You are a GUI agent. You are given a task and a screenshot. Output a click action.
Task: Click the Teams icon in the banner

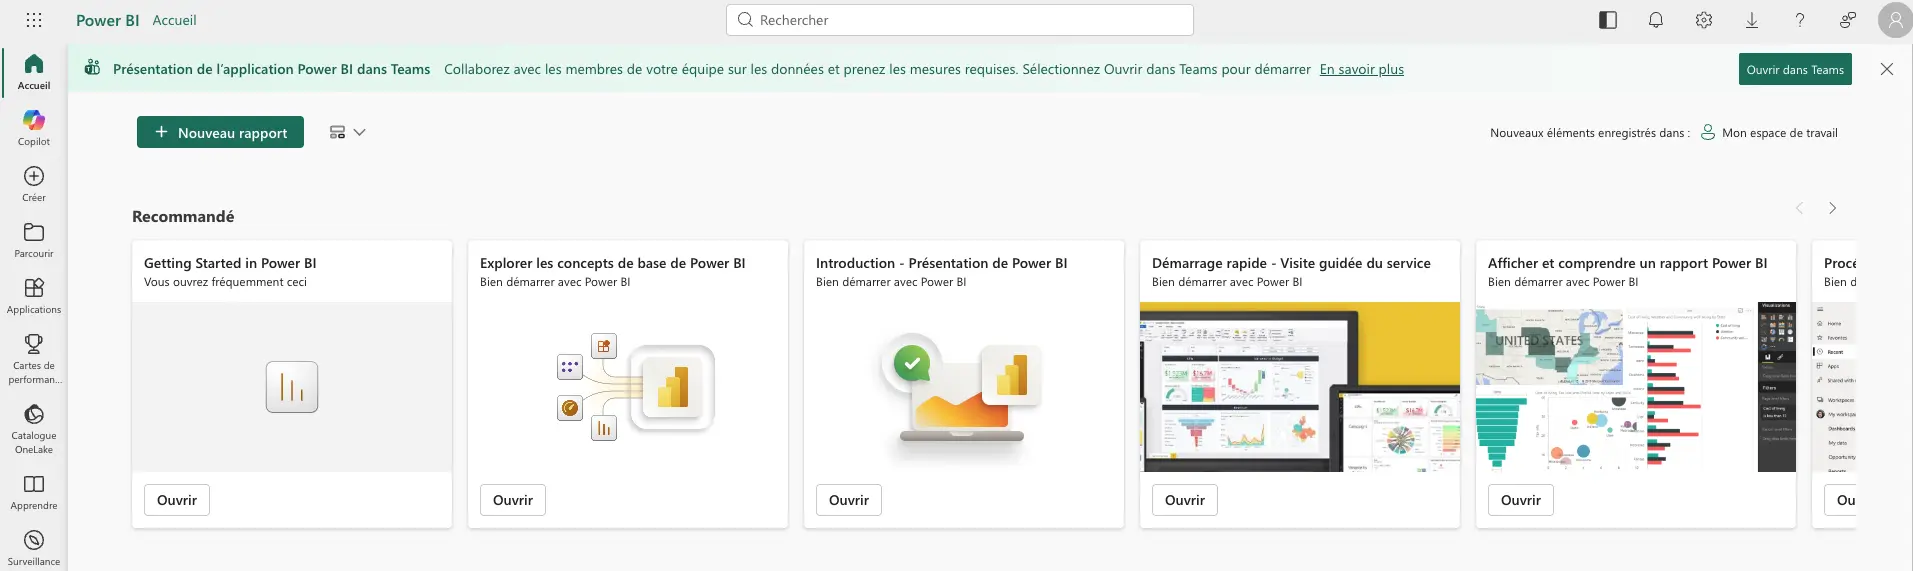click(x=92, y=68)
